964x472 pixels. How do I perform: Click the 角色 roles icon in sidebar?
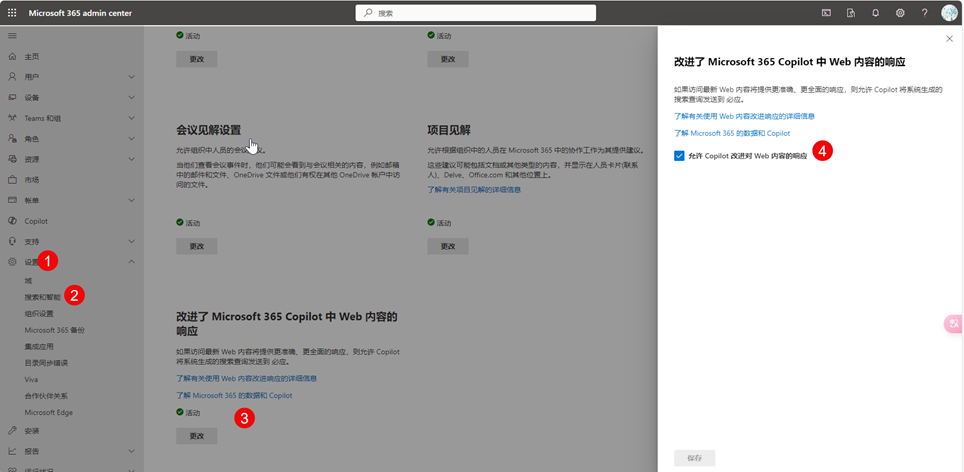coord(12,139)
